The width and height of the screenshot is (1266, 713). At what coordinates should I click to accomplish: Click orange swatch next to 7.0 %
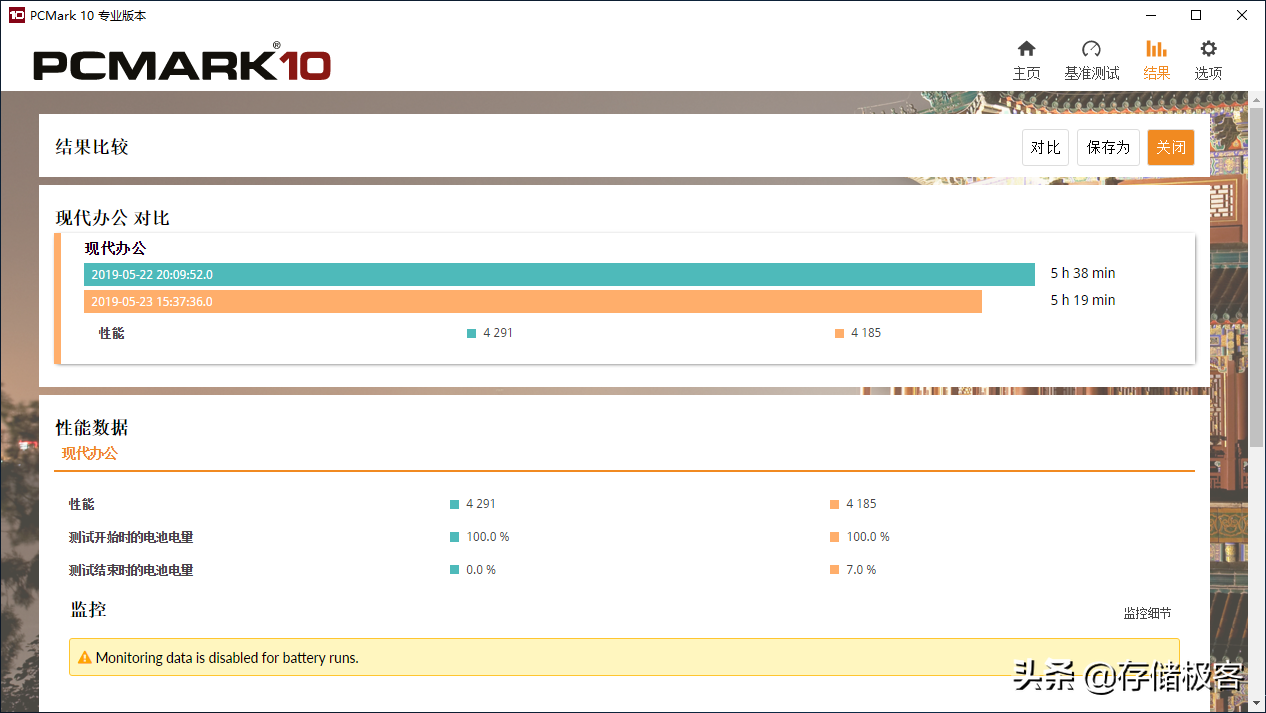point(834,570)
